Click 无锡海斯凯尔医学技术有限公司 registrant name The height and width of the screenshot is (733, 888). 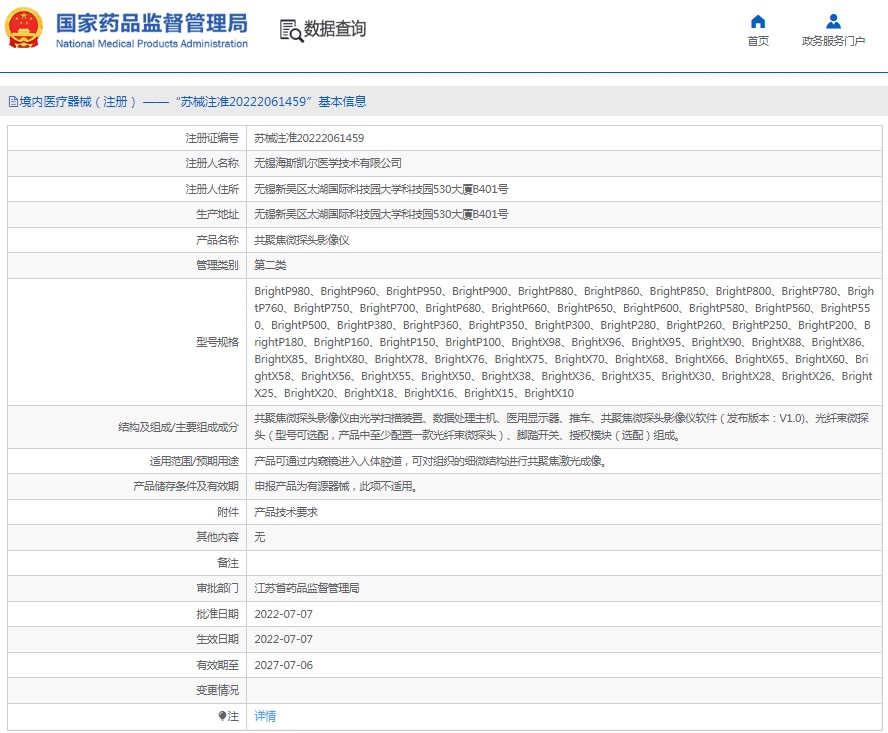point(328,163)
